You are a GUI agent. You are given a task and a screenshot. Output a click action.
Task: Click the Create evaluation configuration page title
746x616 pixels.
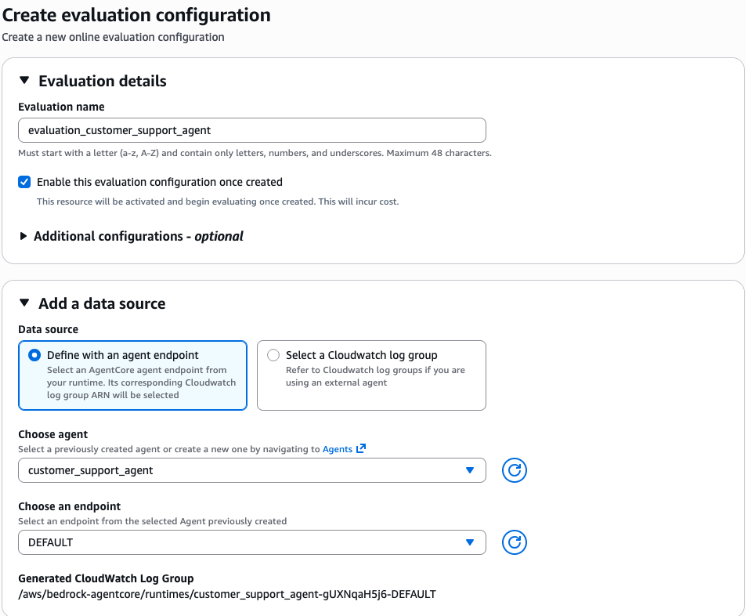136,16
